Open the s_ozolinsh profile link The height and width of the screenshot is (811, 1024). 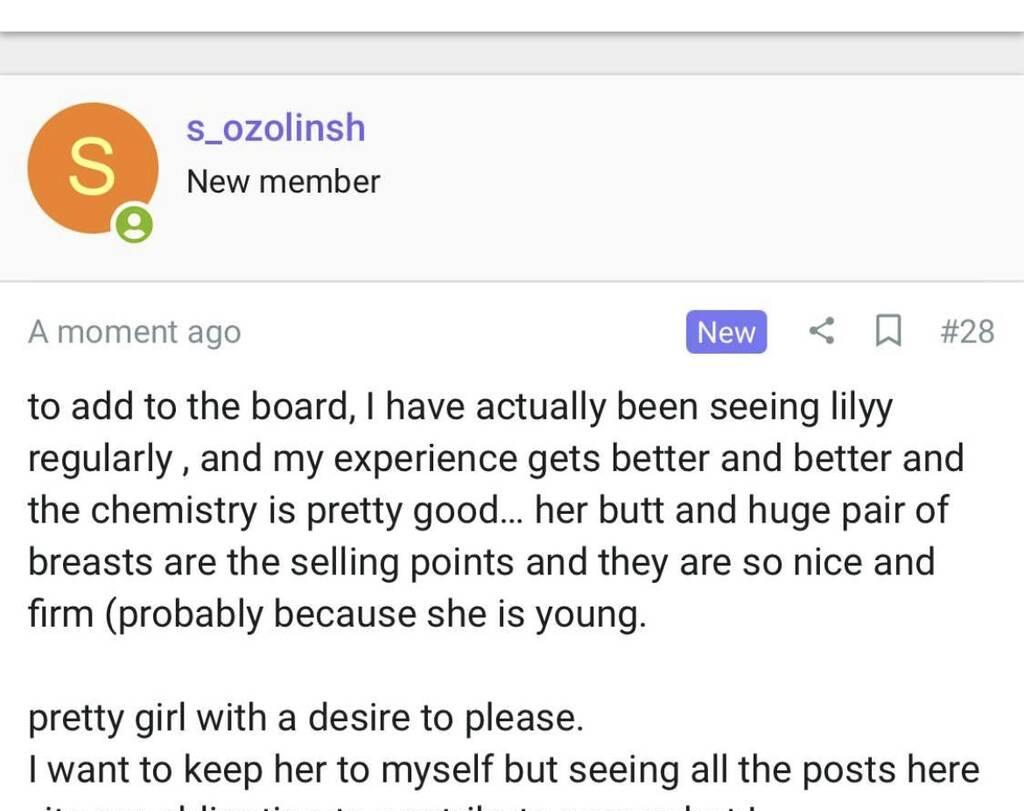pyautogui.click(x=276, y=128)
